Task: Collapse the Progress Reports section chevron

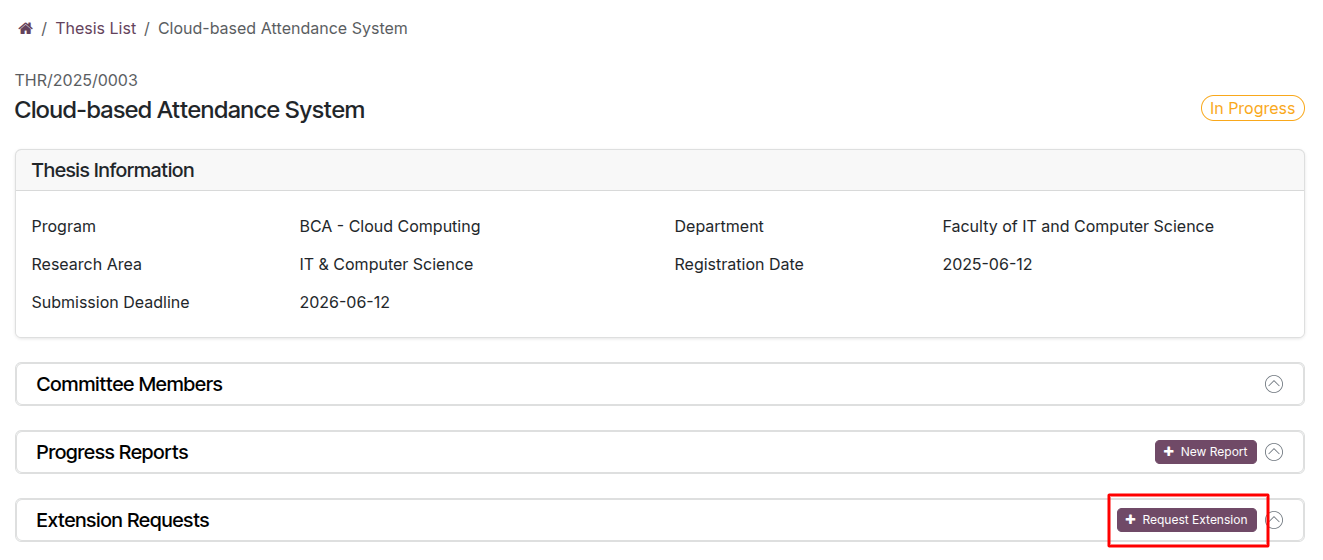Action: click(x=1274, y=452)
